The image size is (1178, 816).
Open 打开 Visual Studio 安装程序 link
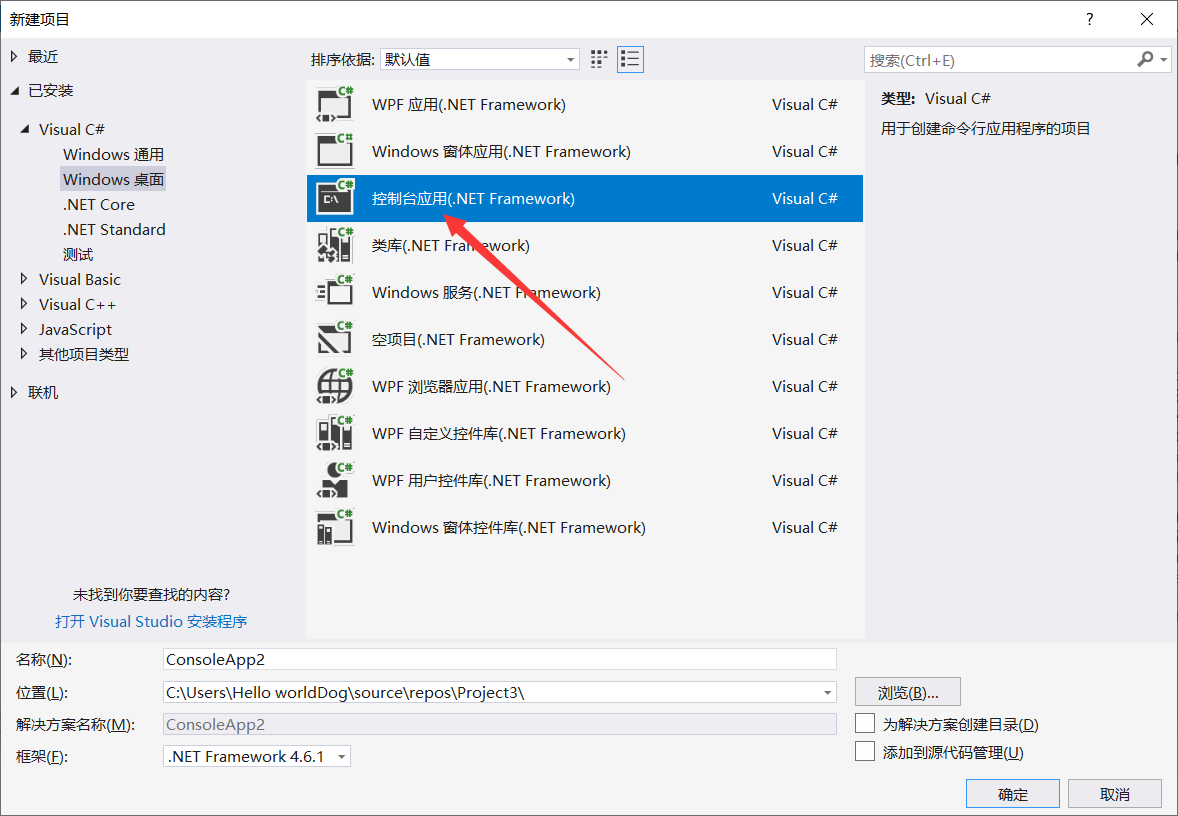pyautogui.click(x=151, y=621)
